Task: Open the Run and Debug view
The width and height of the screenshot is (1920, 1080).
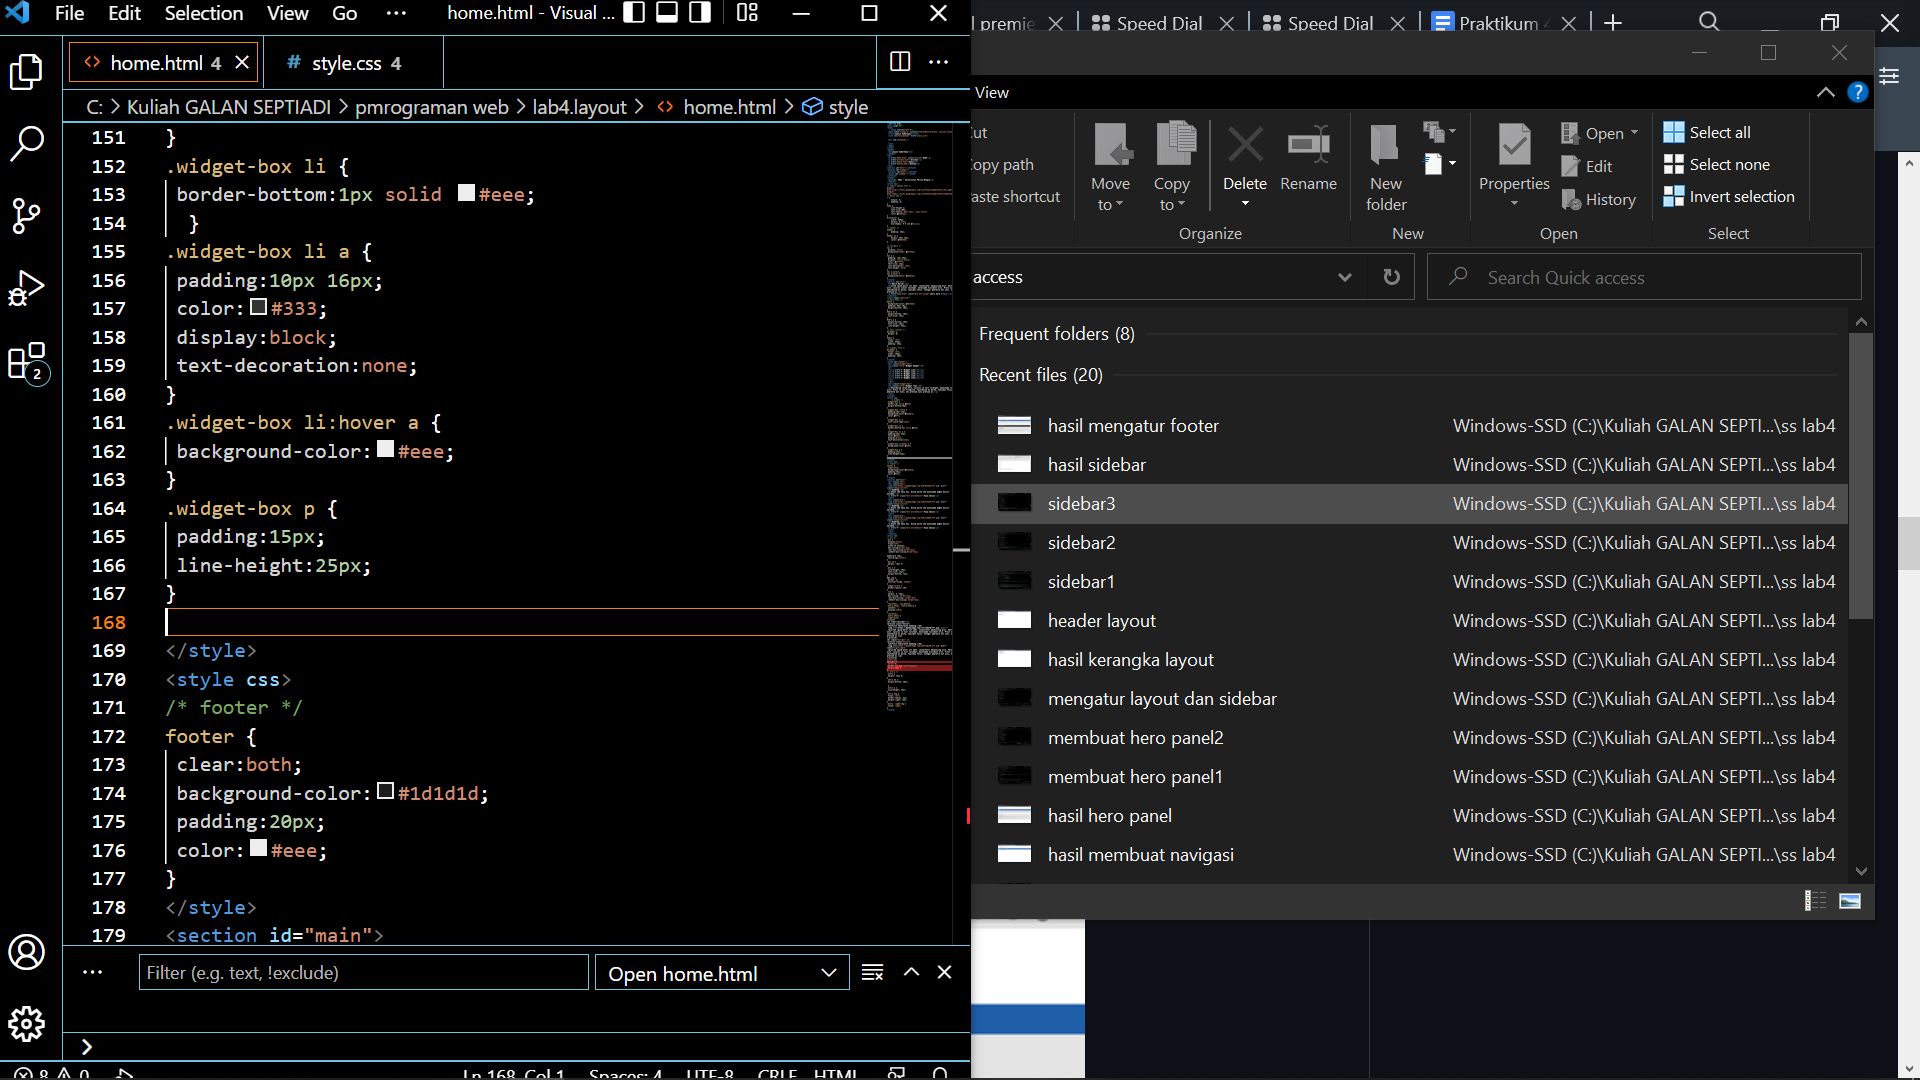Action: 27,288
